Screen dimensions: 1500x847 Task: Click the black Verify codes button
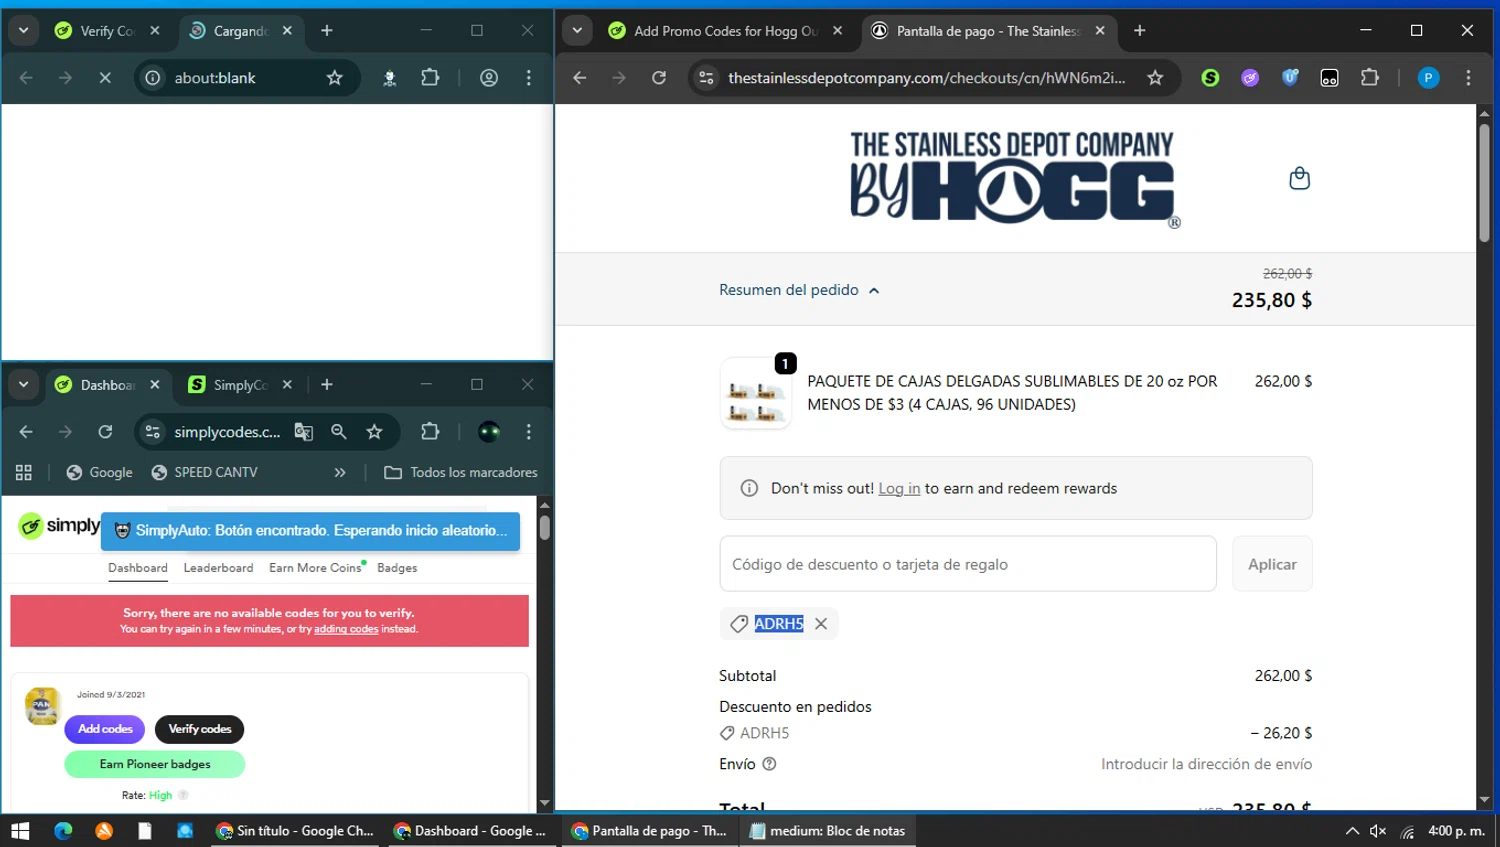[x=199, y=729]
